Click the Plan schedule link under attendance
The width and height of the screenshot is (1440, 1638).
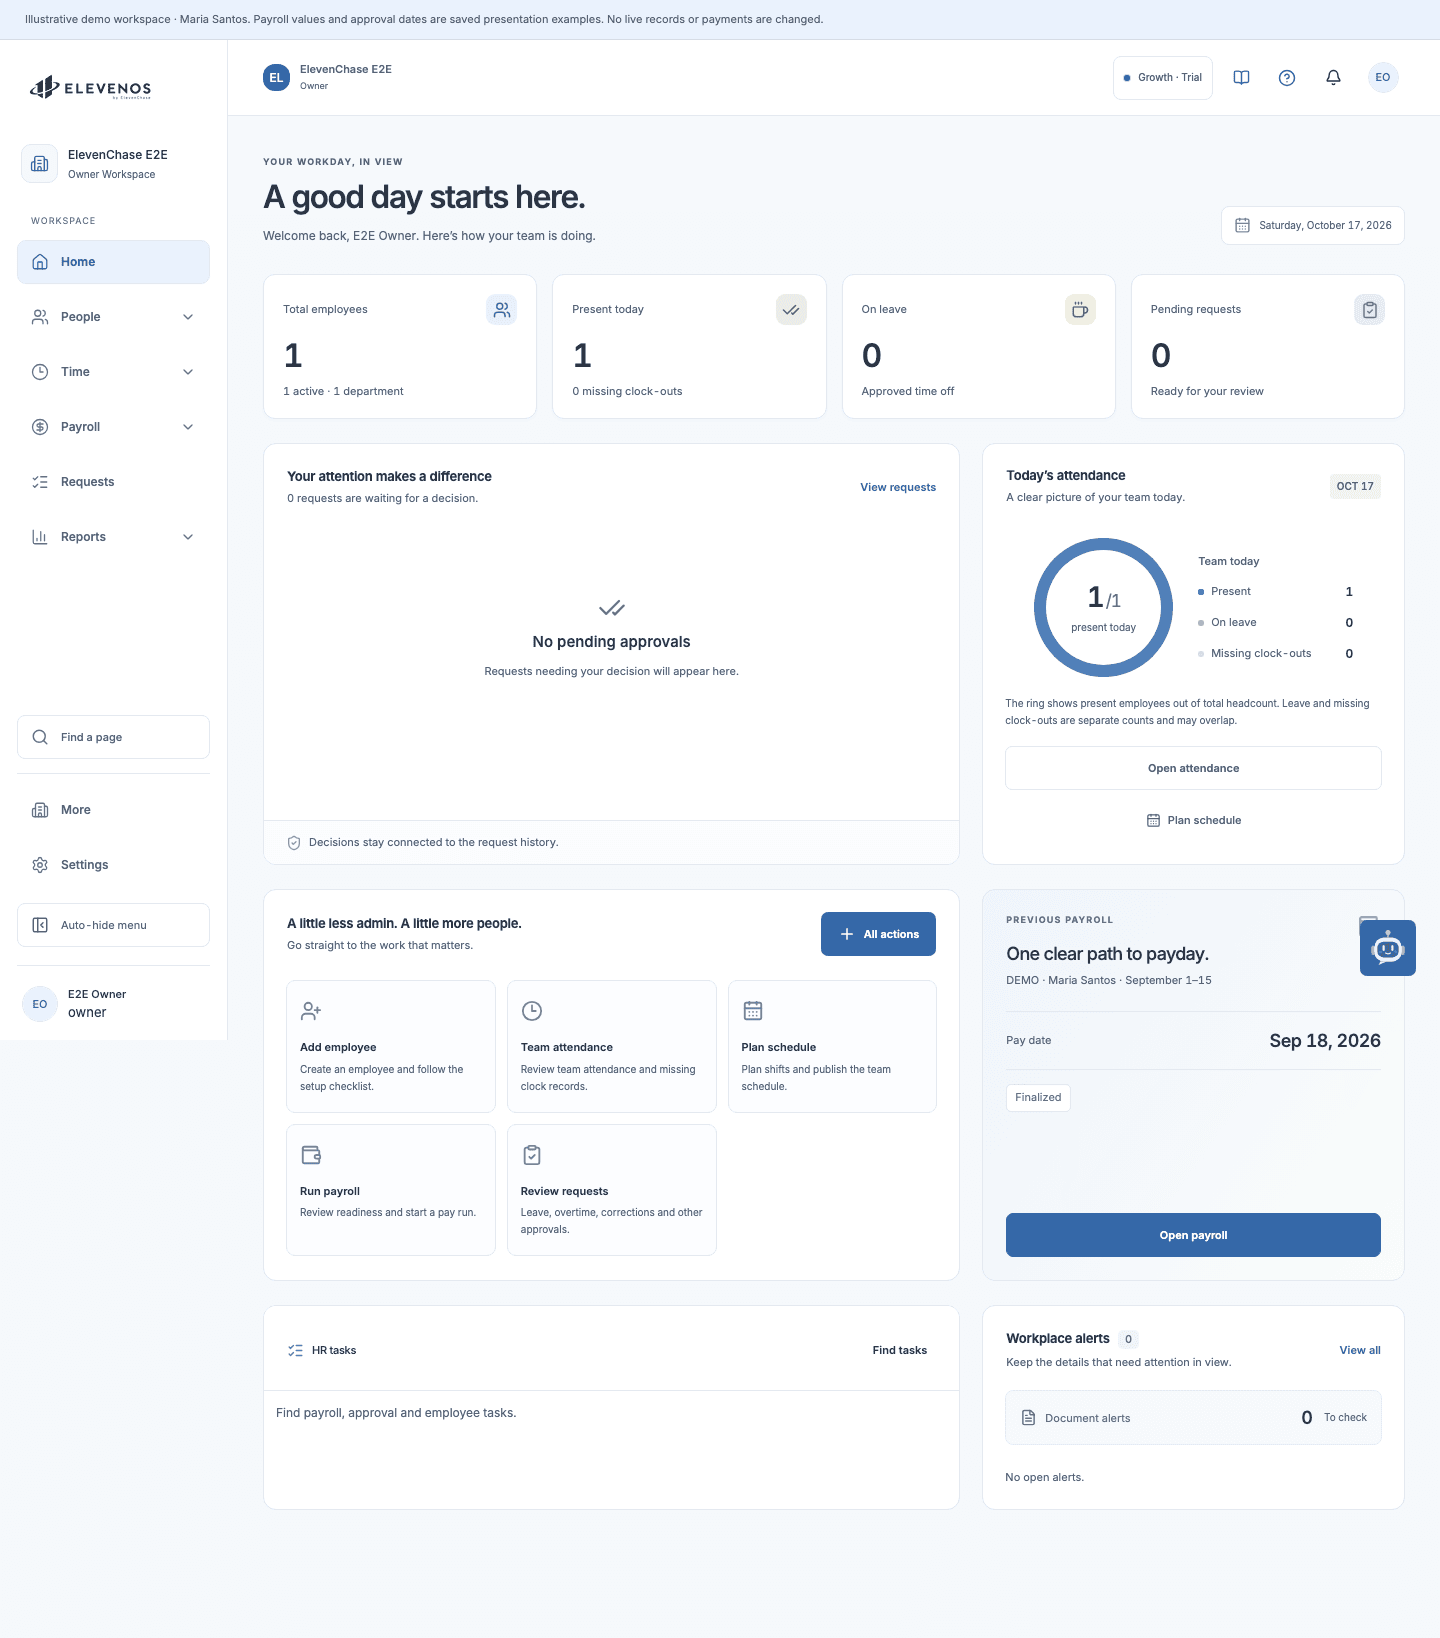pos(1193,820)
